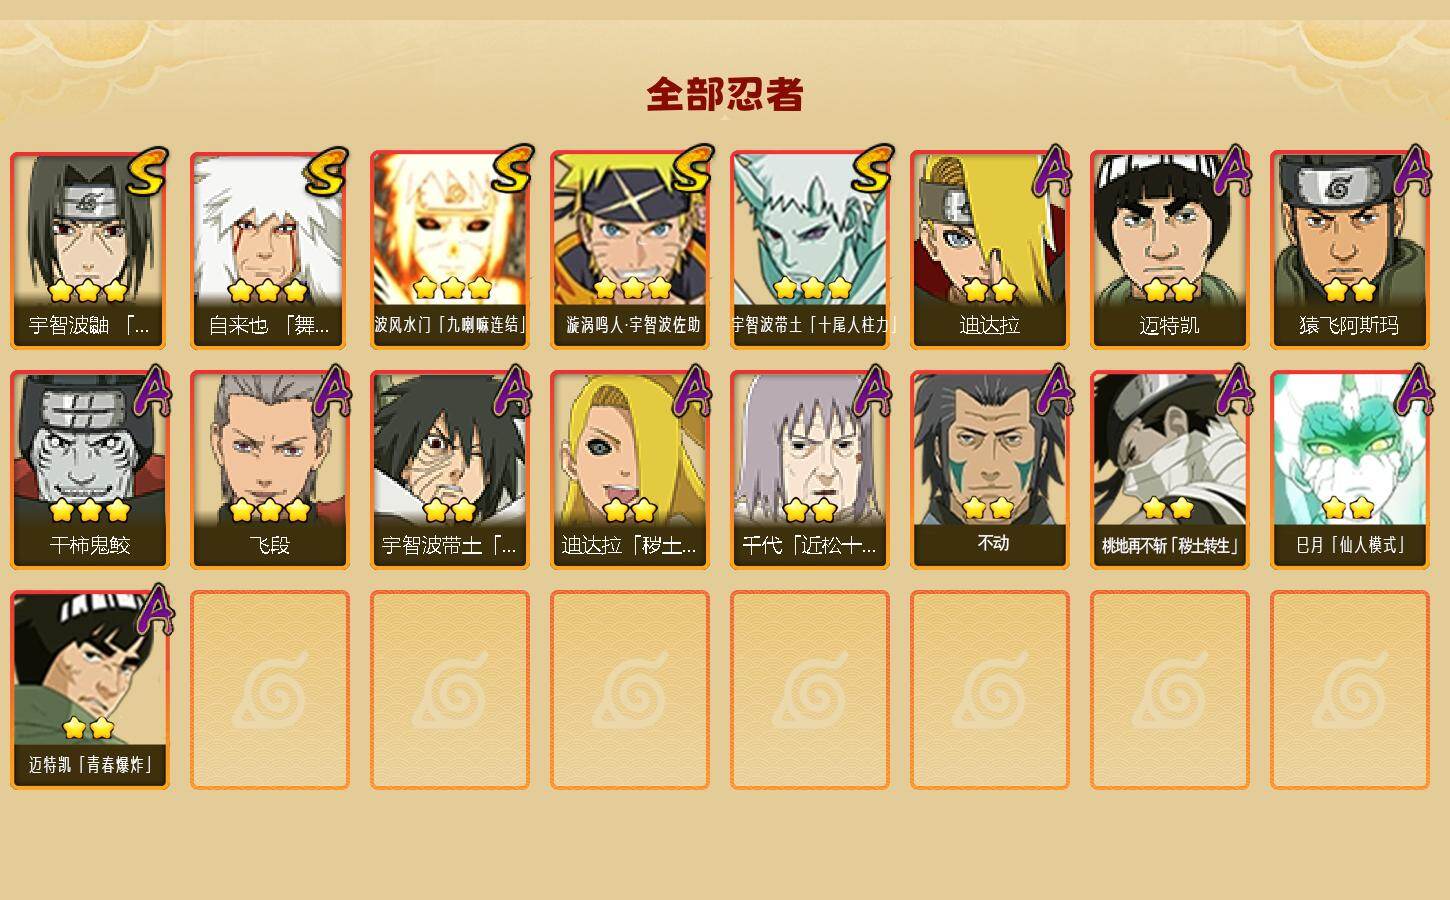The height and width of the screenshot is (900, 1450).
Task: Open the 迈特凯「青春爆炸」 card
Action: pyautogui.click(x=90, y=690)
